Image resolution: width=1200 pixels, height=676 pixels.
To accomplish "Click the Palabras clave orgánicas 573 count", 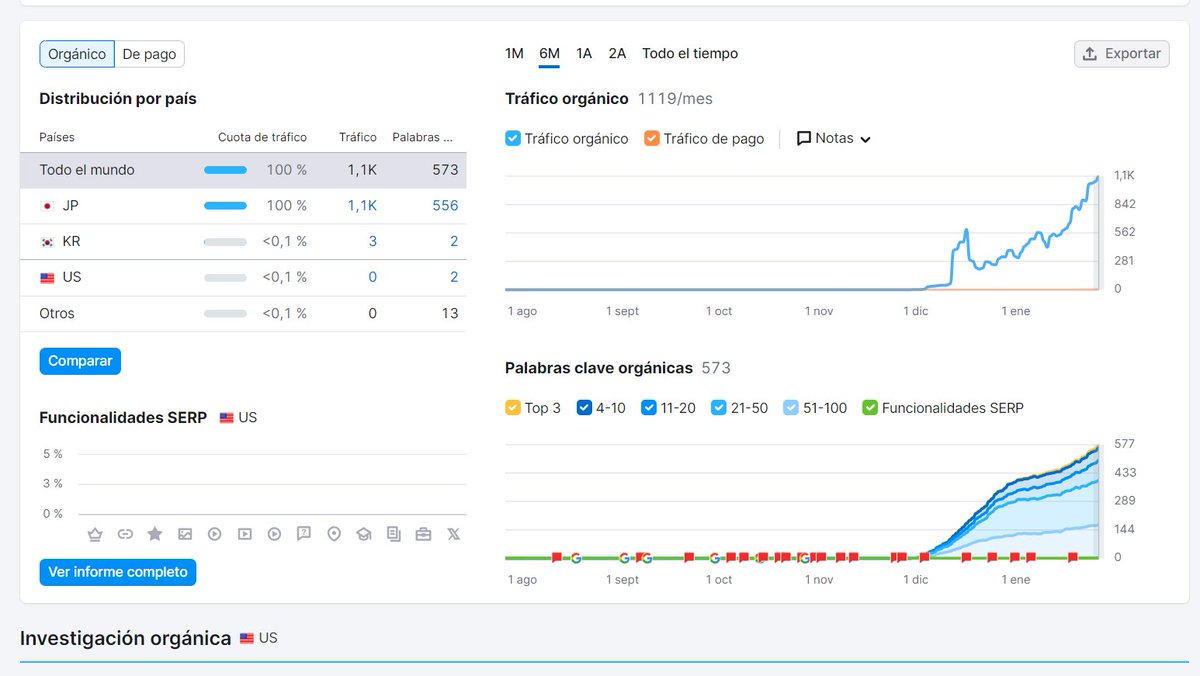I will tap(716, 368).
